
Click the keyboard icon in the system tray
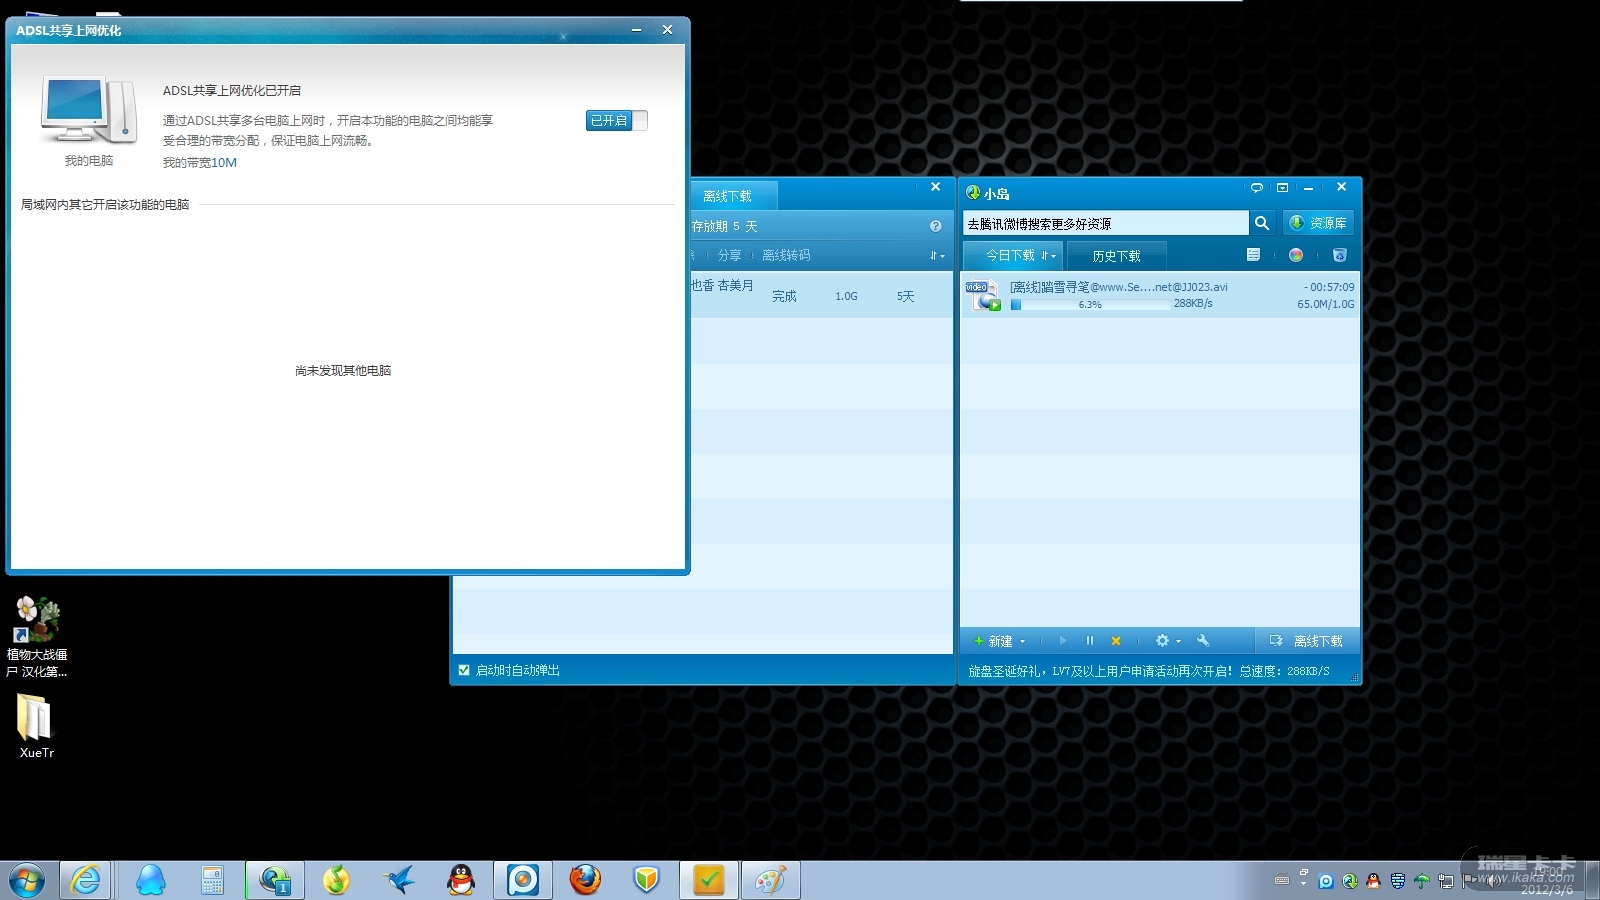point(1282,881)
